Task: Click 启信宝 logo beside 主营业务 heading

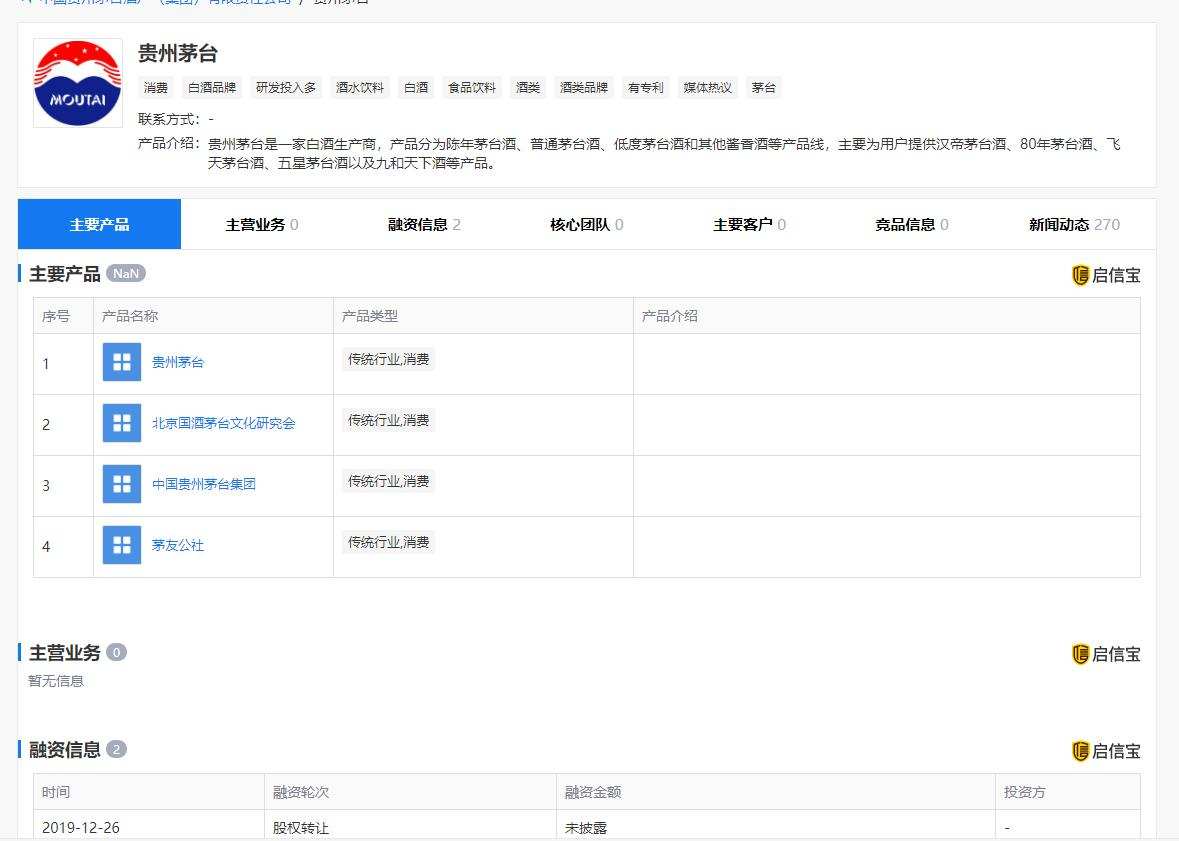Action: 1106,654
